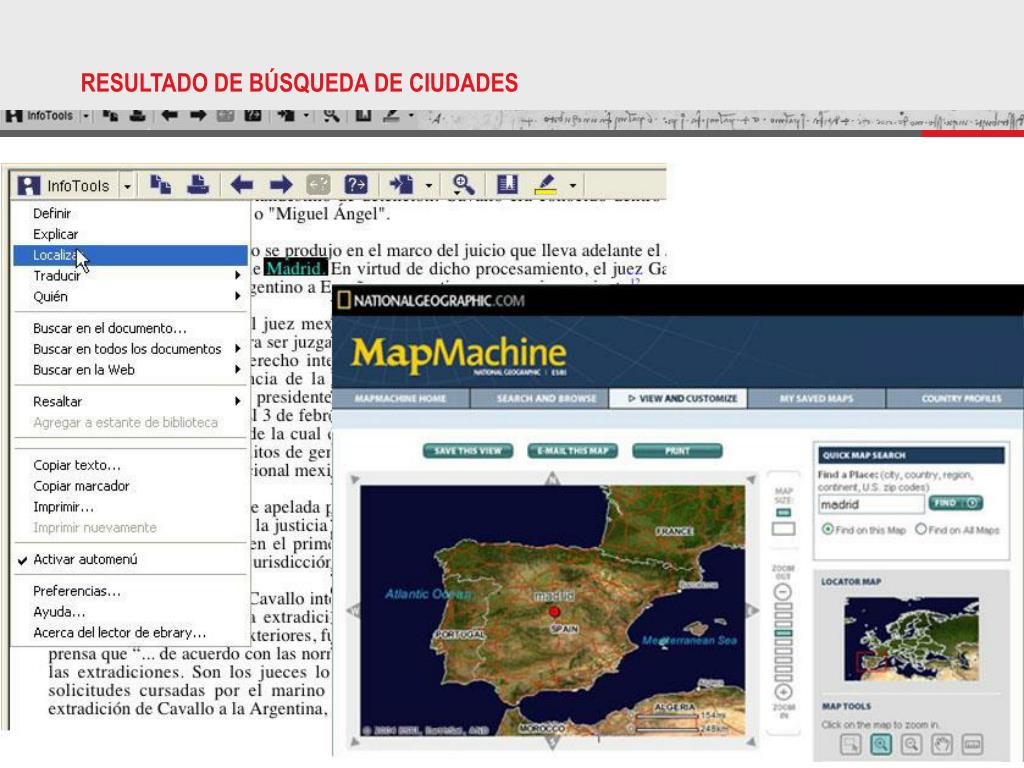The image size is (1024, 768).
Task: Select the Find on All Maps radio button
Action: pyautogui.click(x=921, y=529)
